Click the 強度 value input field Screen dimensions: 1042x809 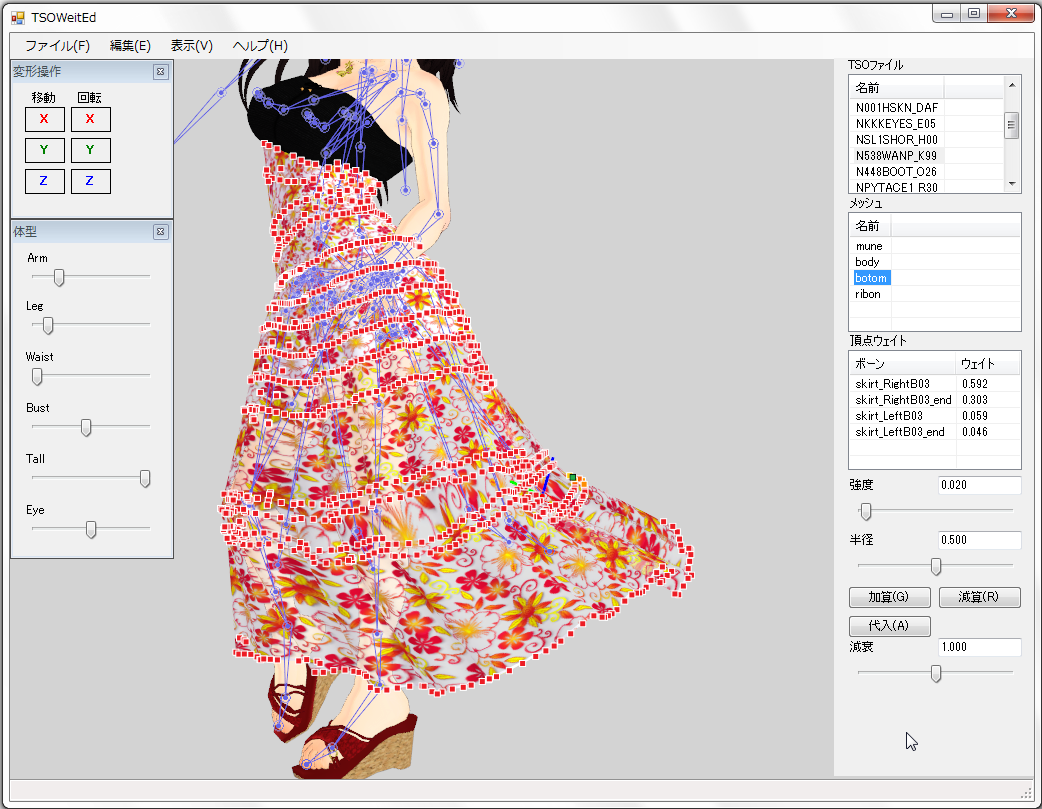click(979, 485)
